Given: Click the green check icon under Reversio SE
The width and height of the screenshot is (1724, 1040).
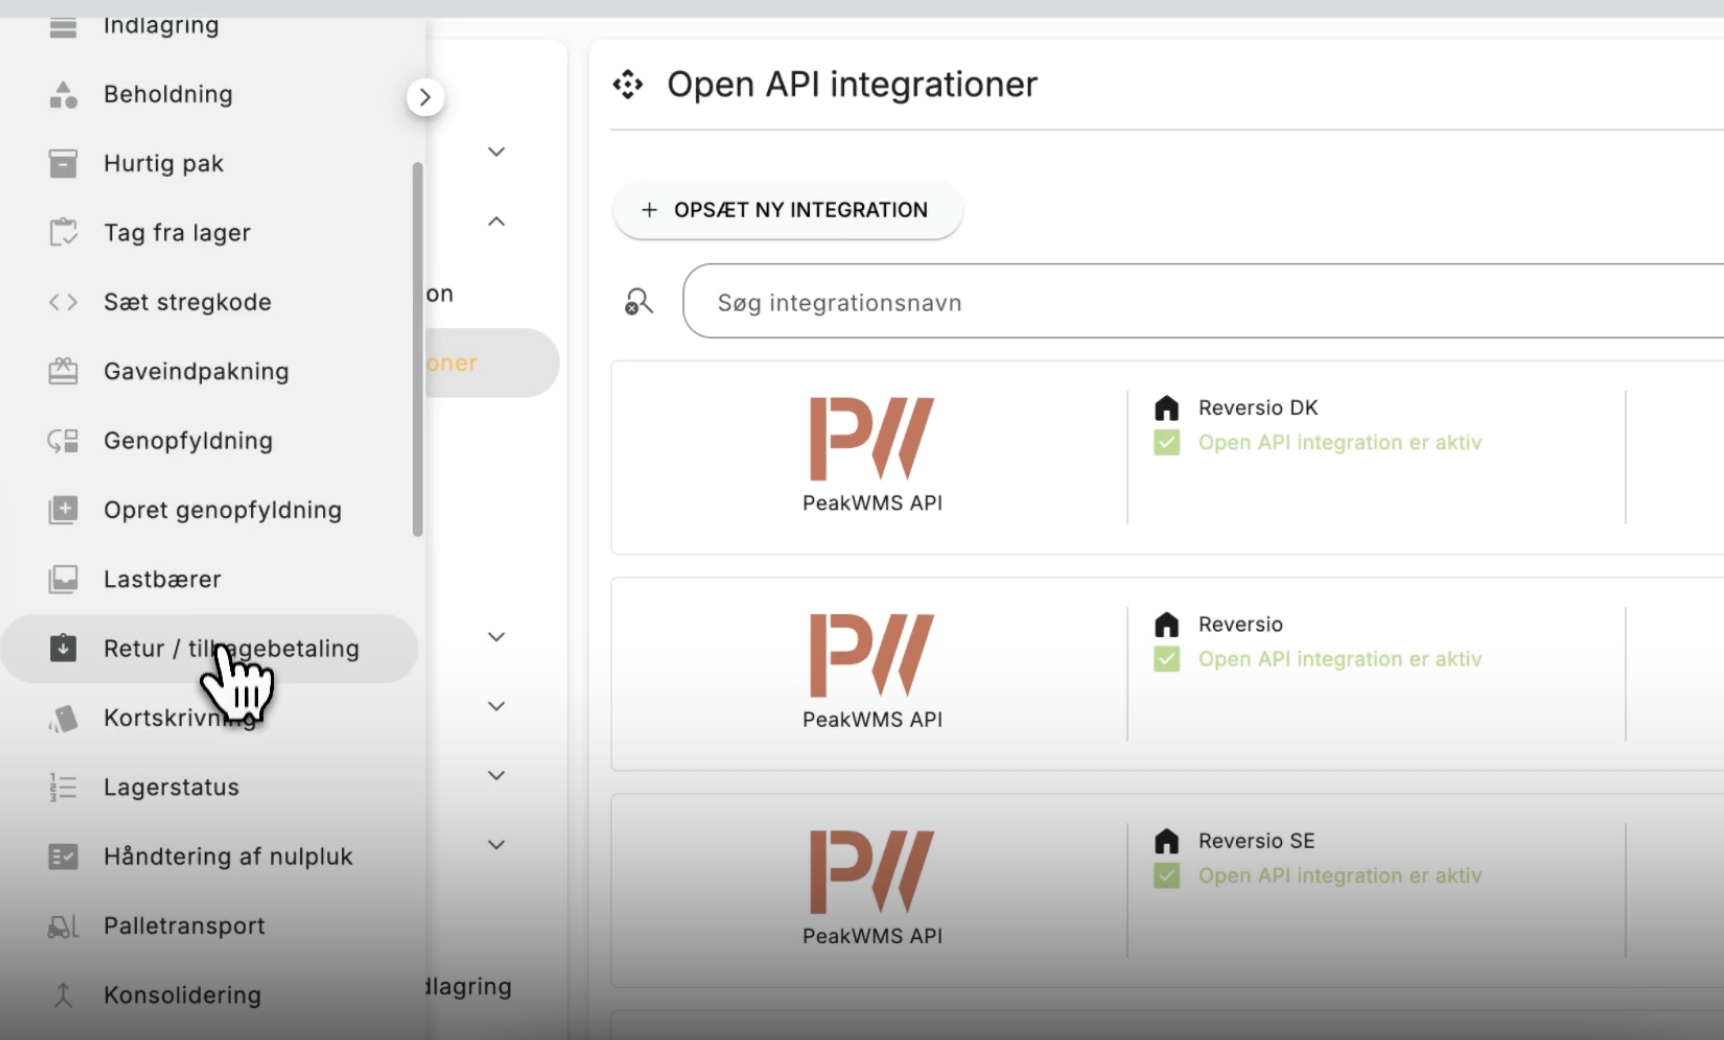Looking at the screenshot, I should (1166, 876).
